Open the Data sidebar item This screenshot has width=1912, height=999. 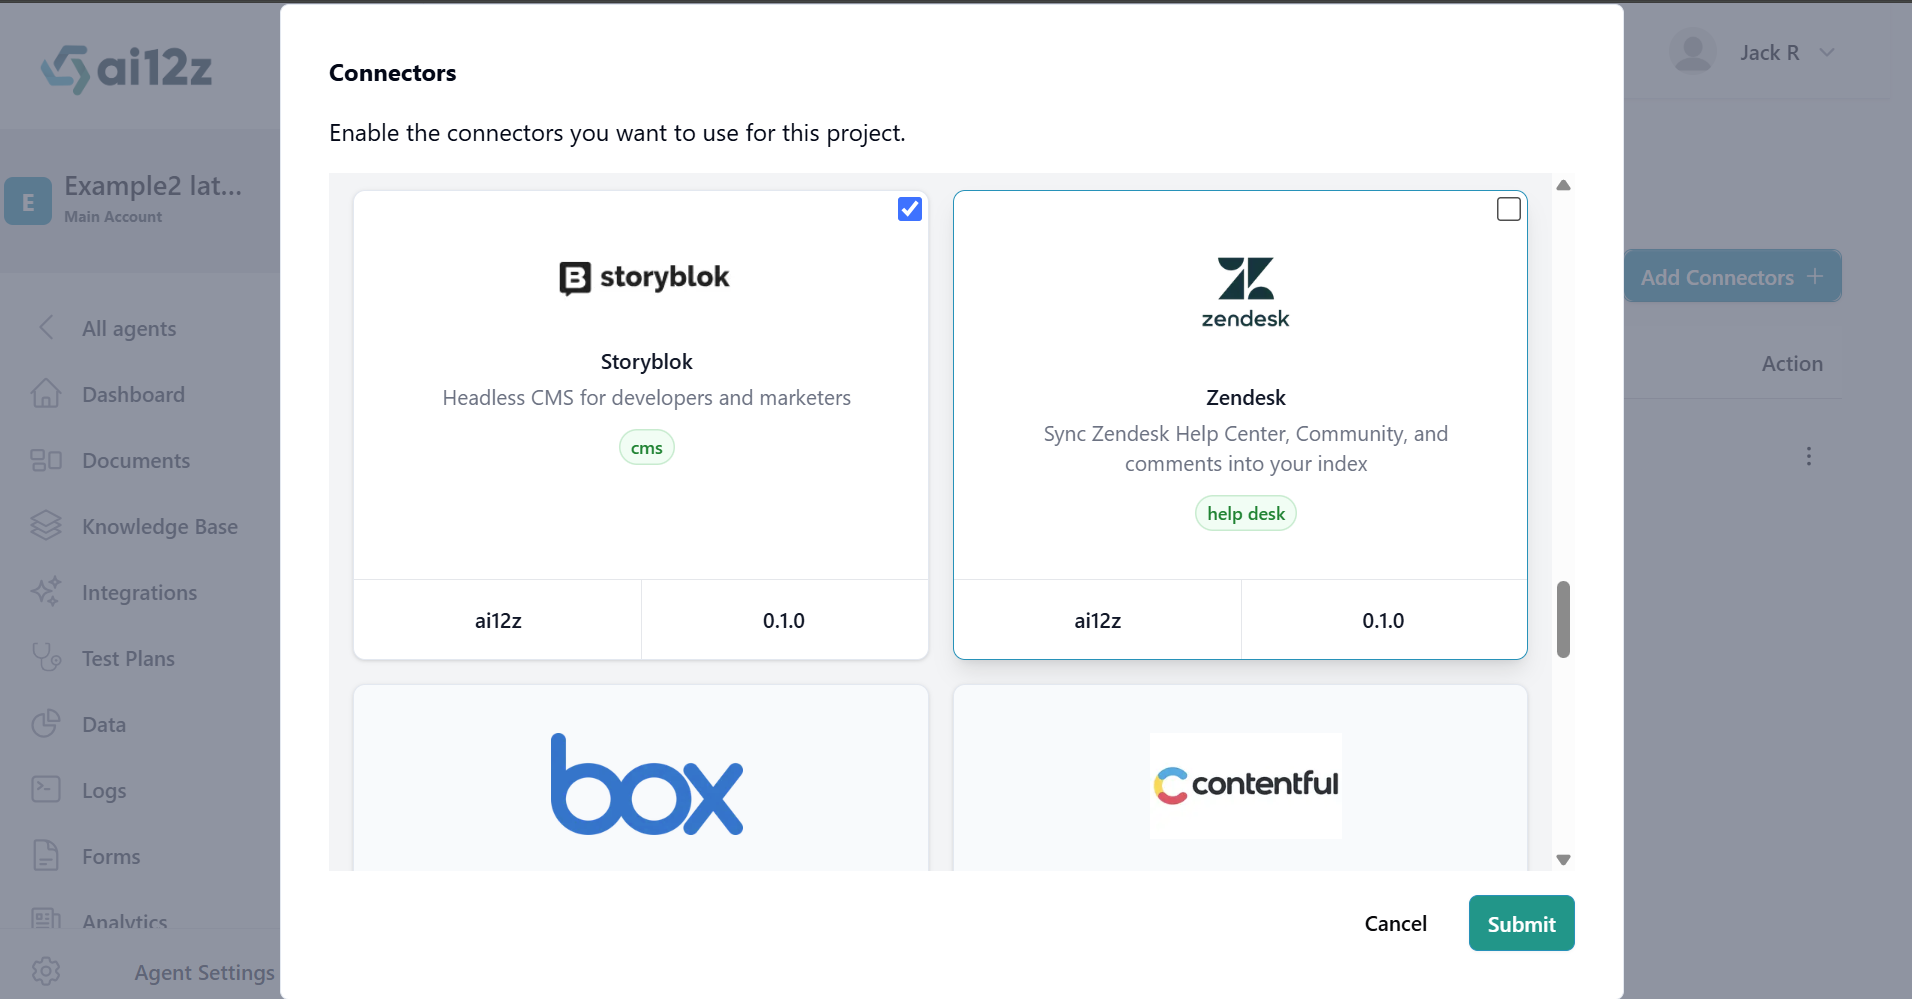pyautogui.click(x=104, y=724)
